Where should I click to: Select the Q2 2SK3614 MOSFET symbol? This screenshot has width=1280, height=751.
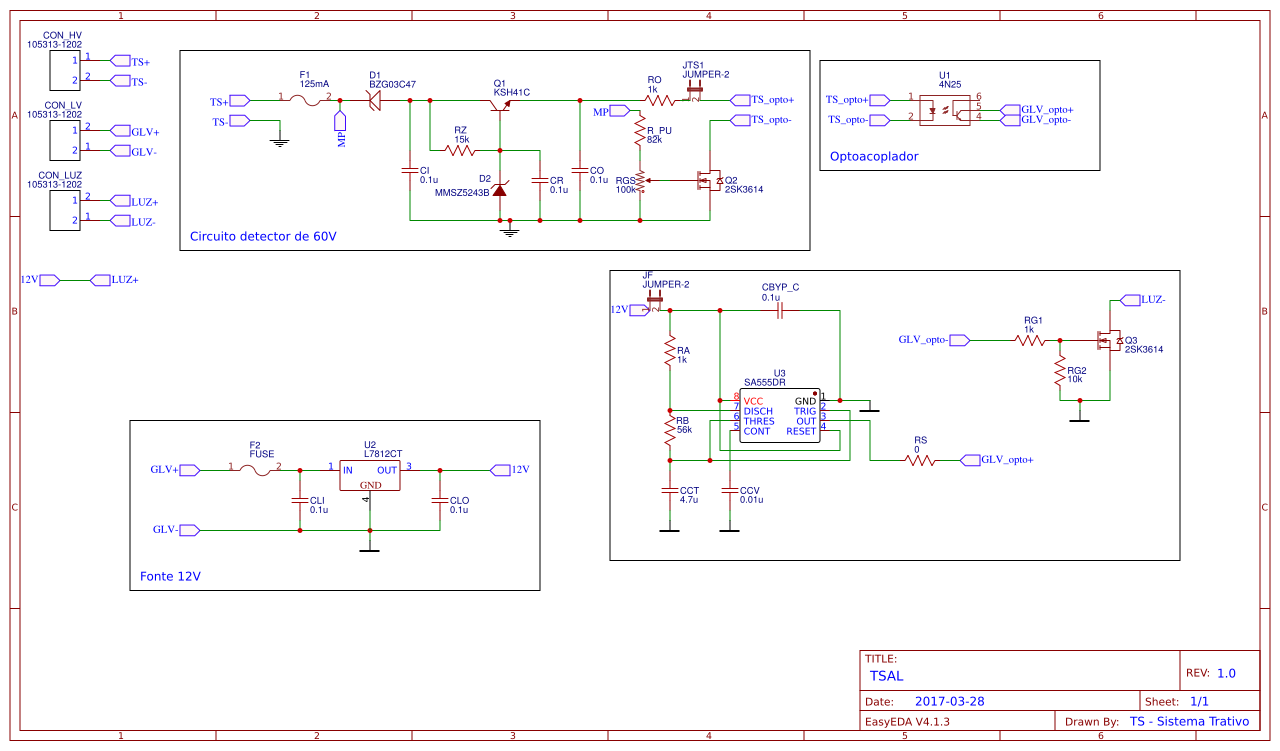tap(711, 181)
